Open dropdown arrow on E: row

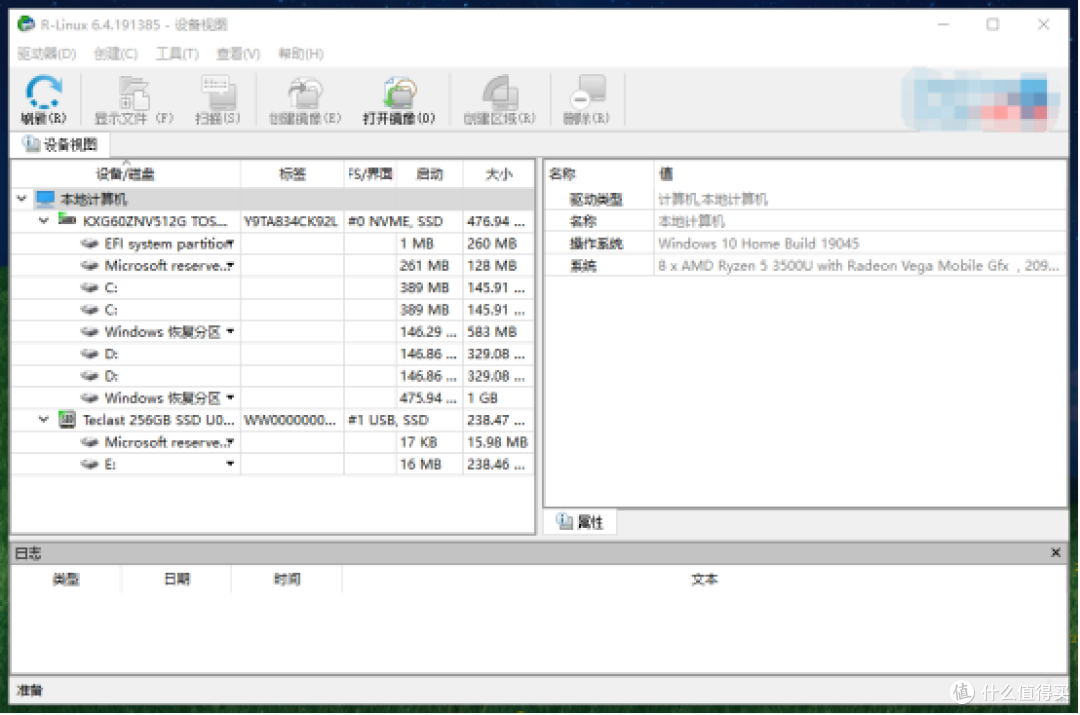point(230,464)
